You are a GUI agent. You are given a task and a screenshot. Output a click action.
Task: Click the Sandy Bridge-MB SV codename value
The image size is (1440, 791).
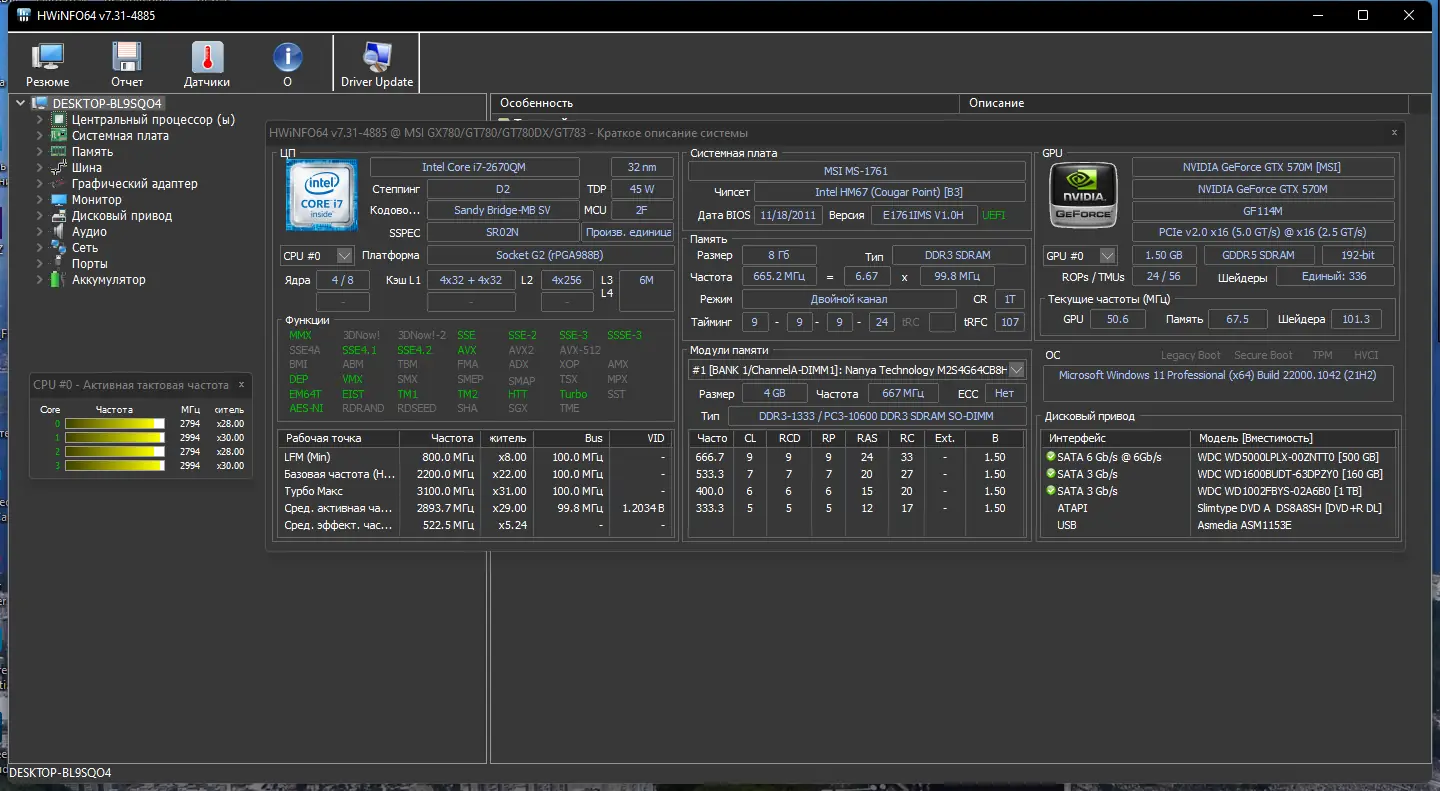click(503, 210)
